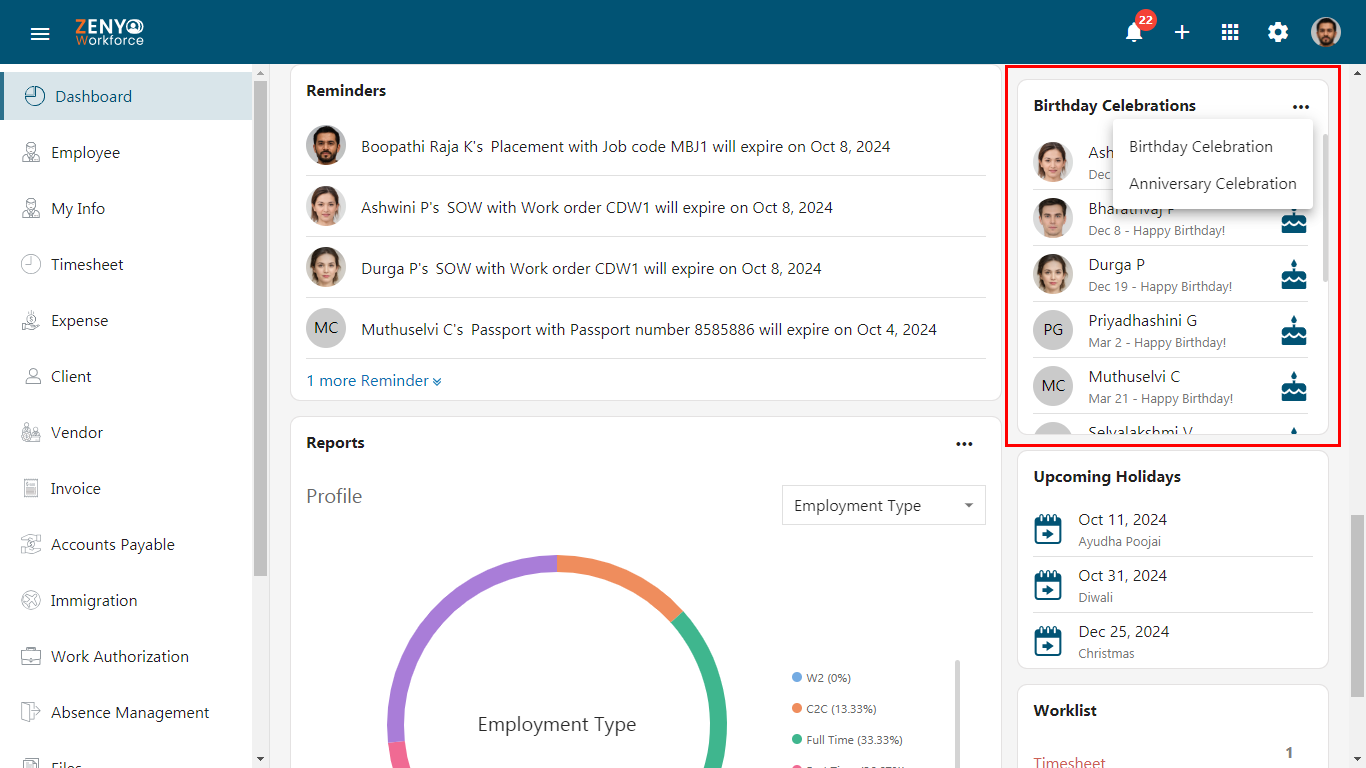1366x768 pixels.
Task: Select Anniversary Celebration from the popup menu
Action: point(1212,184)
